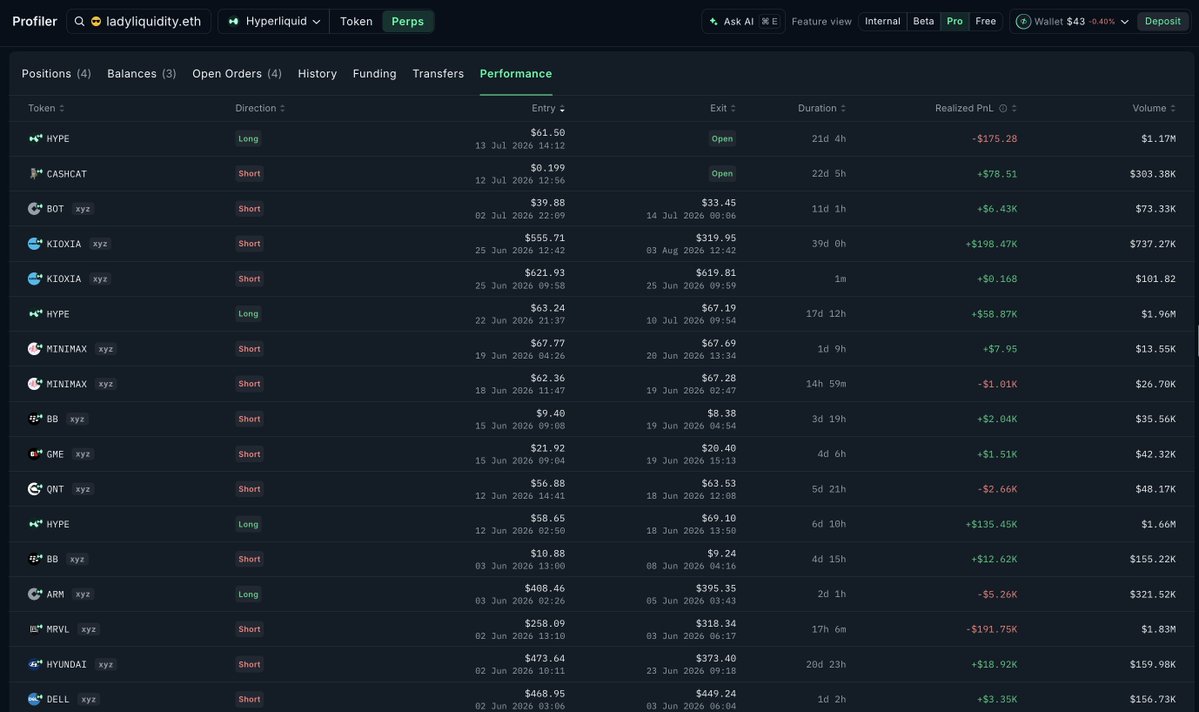The width and height of the screenshot is (1199, 712).
Task: Sort table by Realized PnL column
Action: tap(976, 108)
